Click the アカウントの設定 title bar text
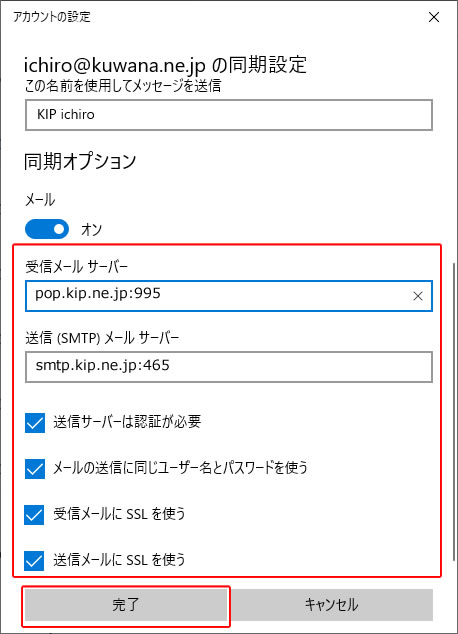The height and width of the screenshot is (634, 458). pyautogui.click(x=52, y=17)
